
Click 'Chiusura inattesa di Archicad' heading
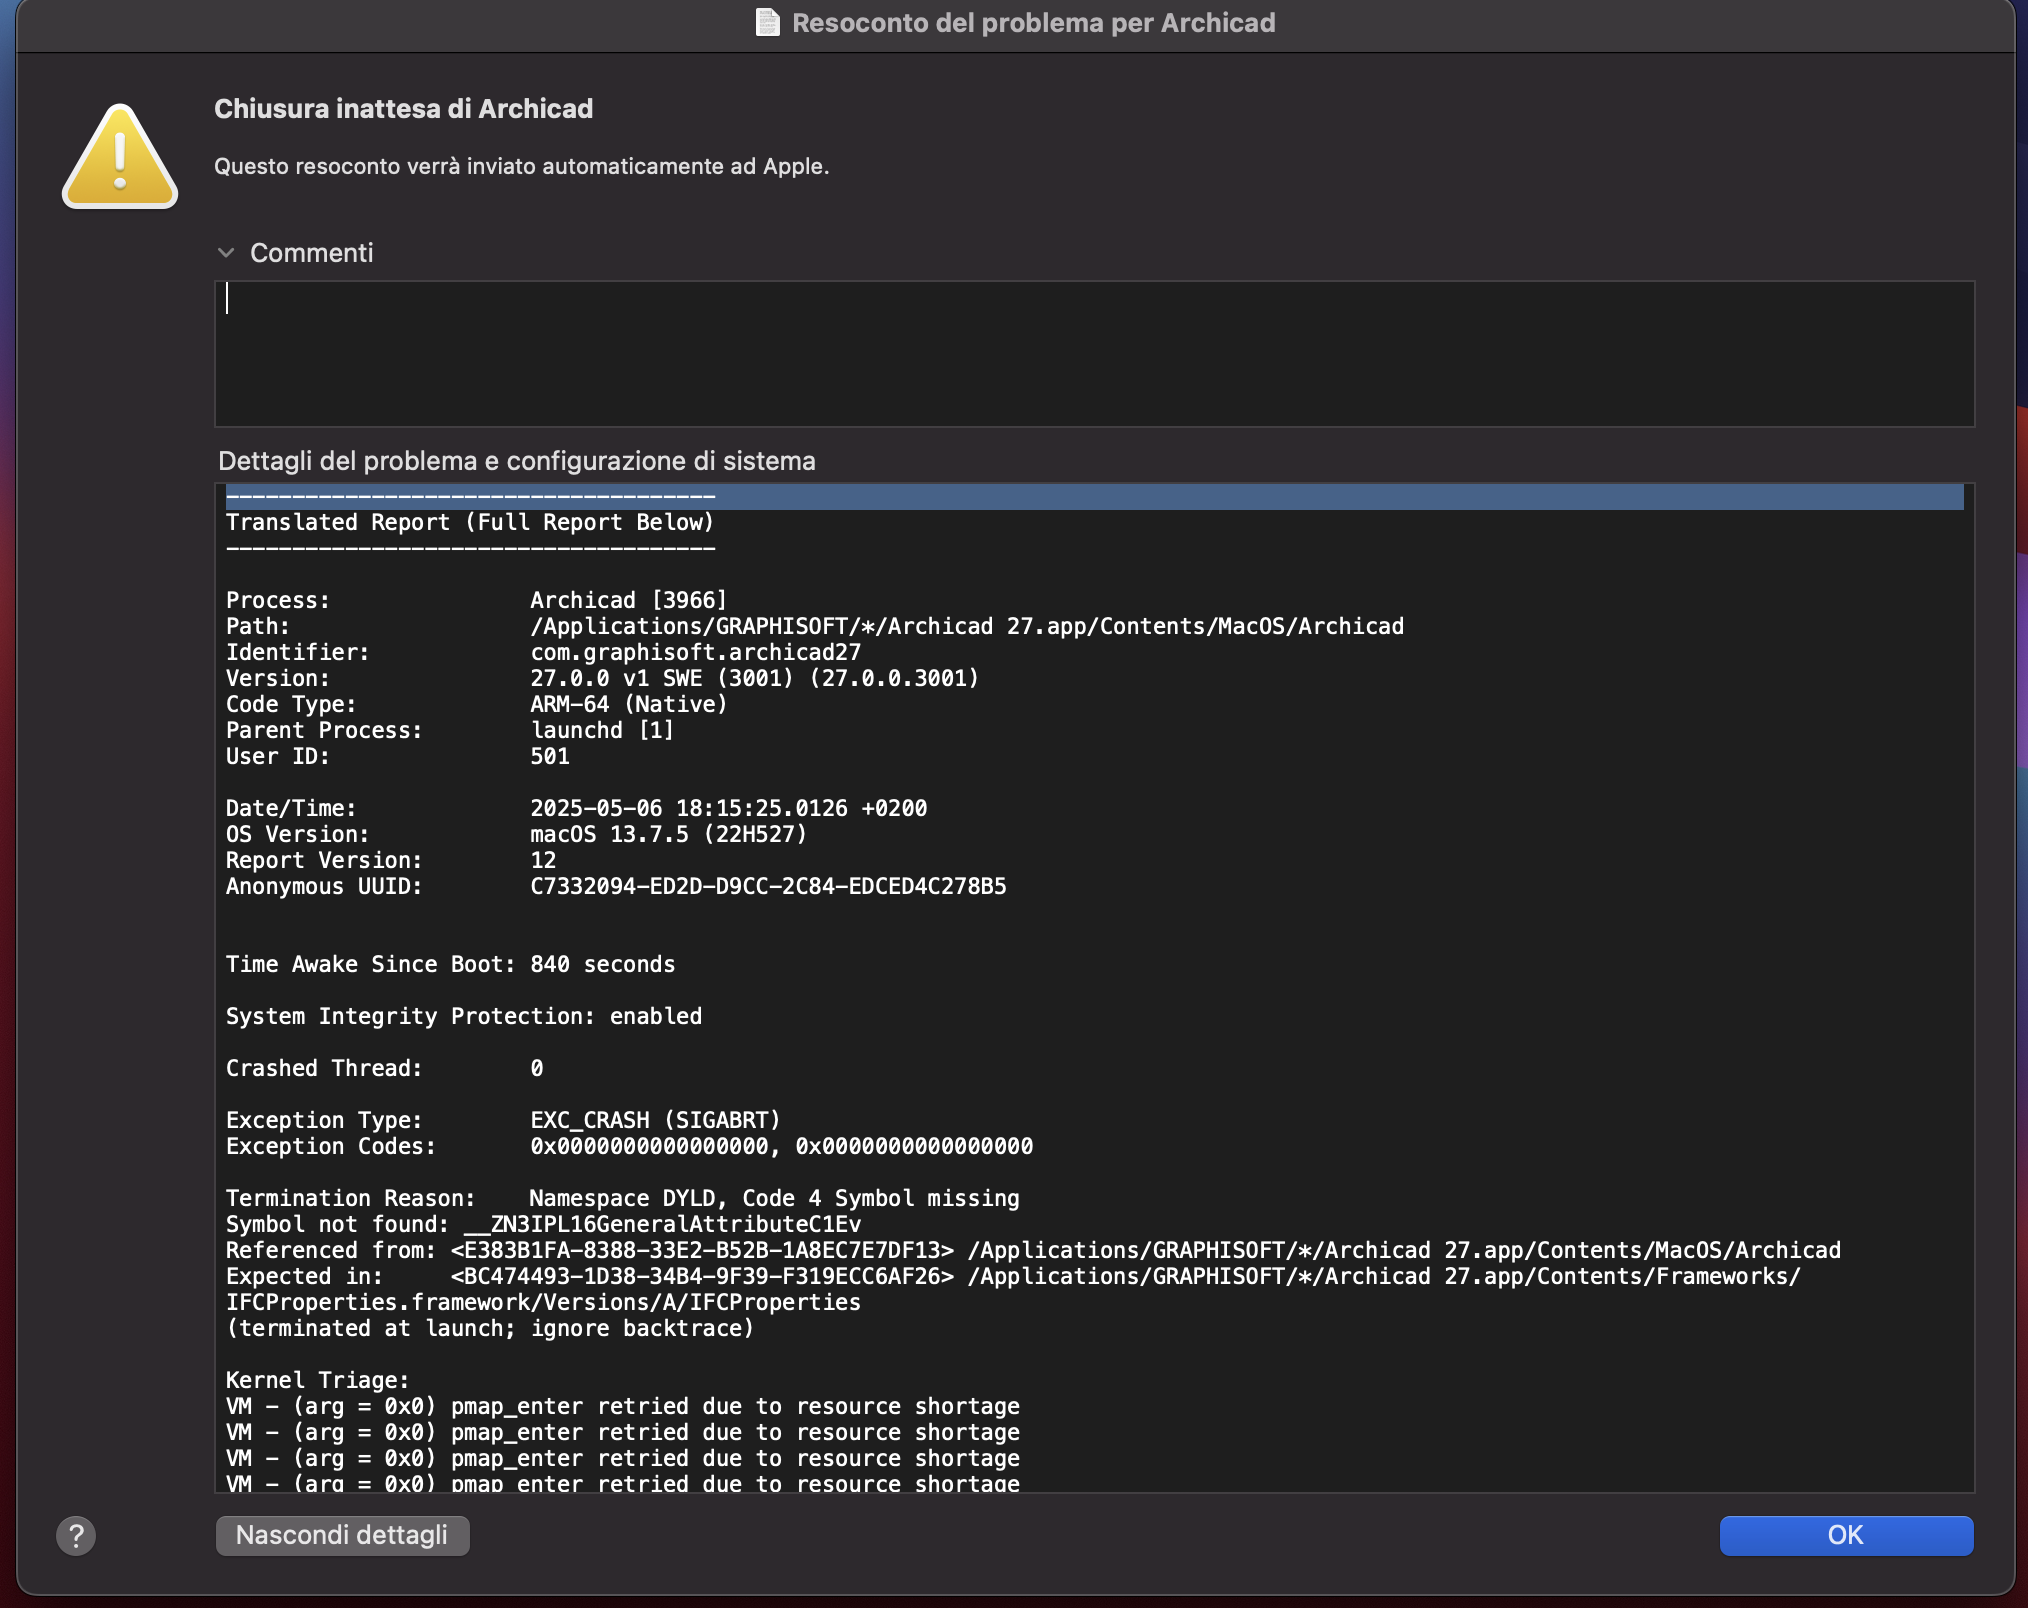[x=403, y=108]
